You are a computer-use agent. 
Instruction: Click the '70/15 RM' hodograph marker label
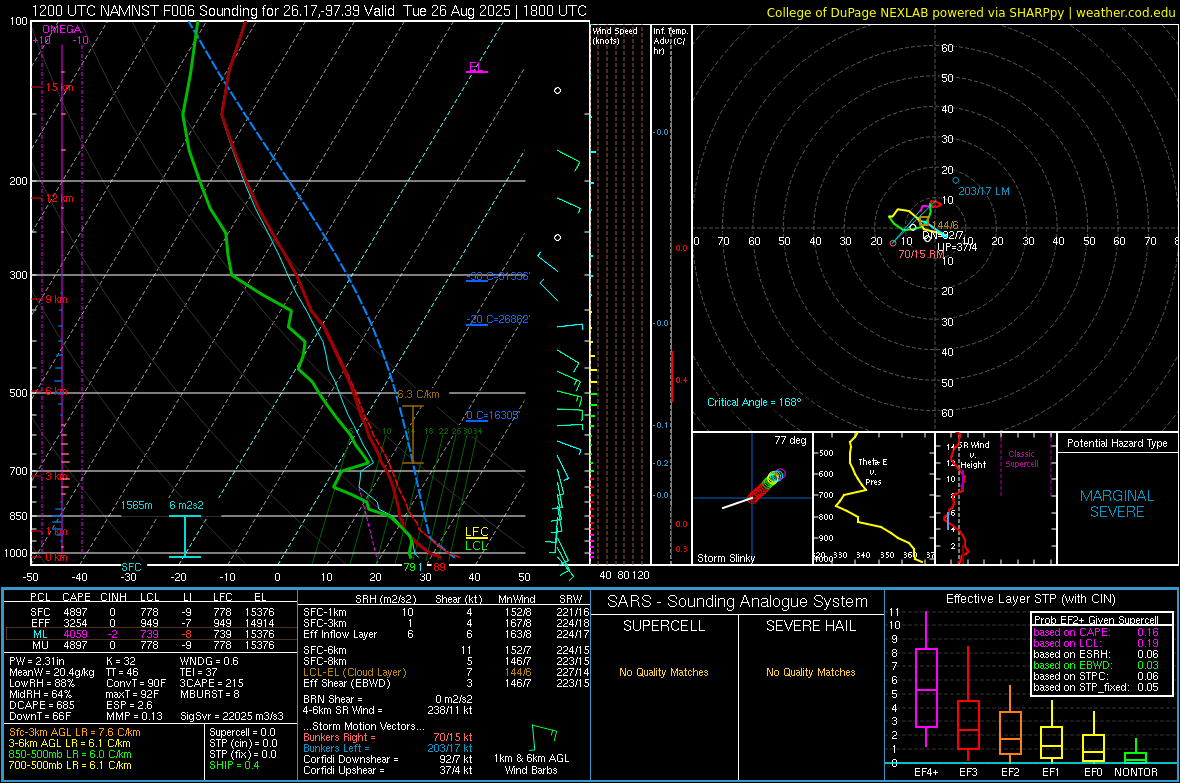pos(921,254)
